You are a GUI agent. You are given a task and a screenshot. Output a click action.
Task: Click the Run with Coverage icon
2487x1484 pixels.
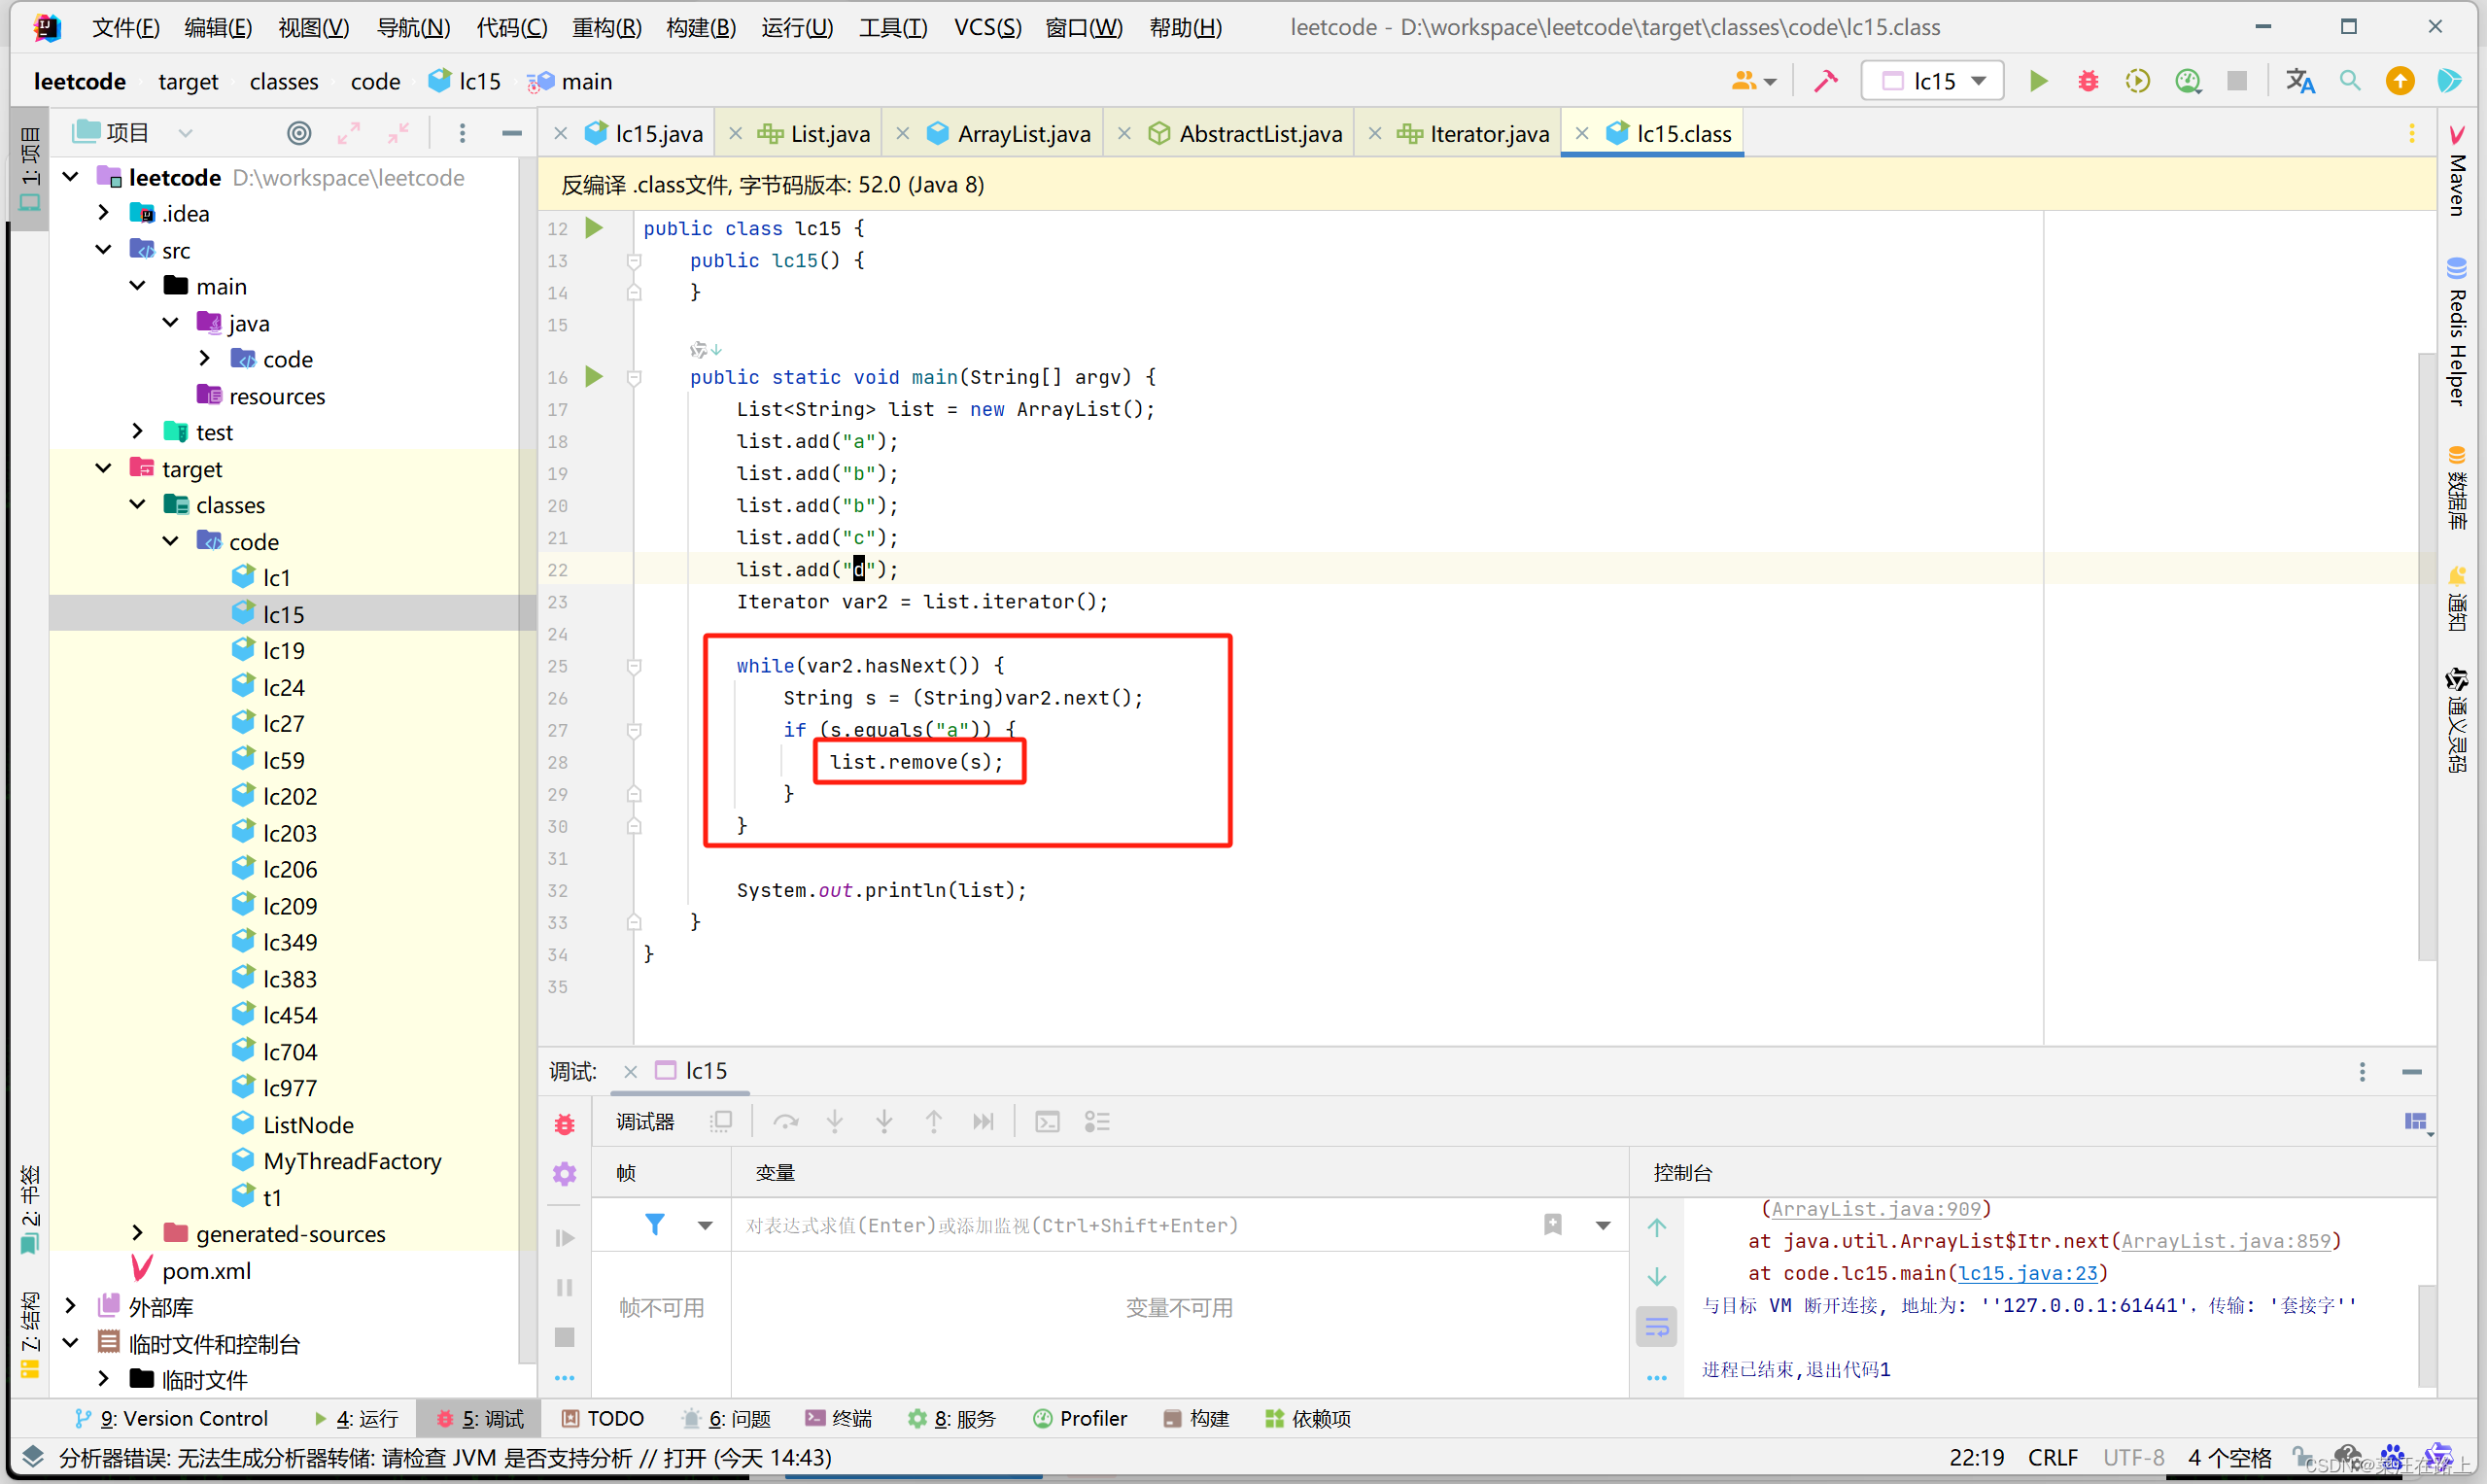(2137, 81)
